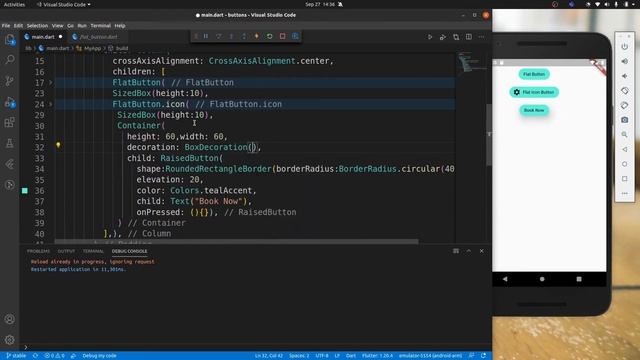
Task: Open the Manage gear in activity bar
Action: point(10,340)
